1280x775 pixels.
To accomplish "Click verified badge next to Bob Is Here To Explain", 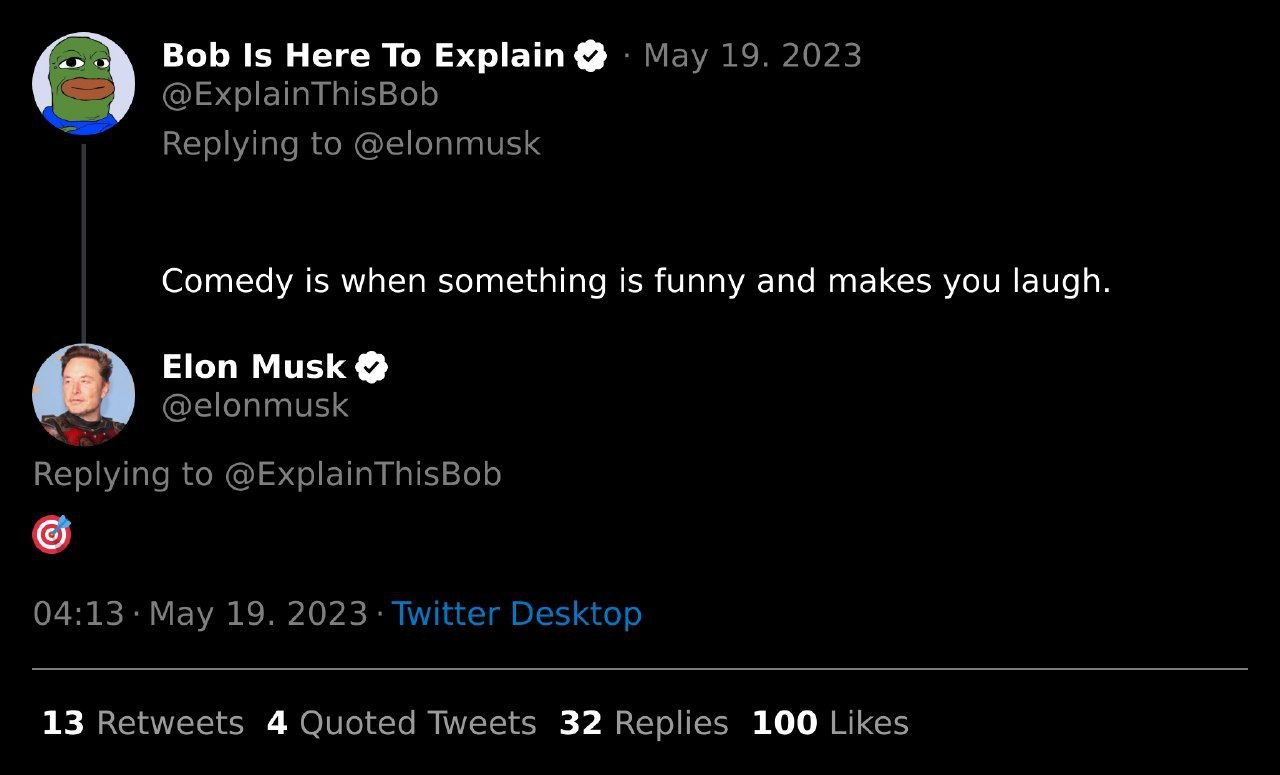I will 591,57.
